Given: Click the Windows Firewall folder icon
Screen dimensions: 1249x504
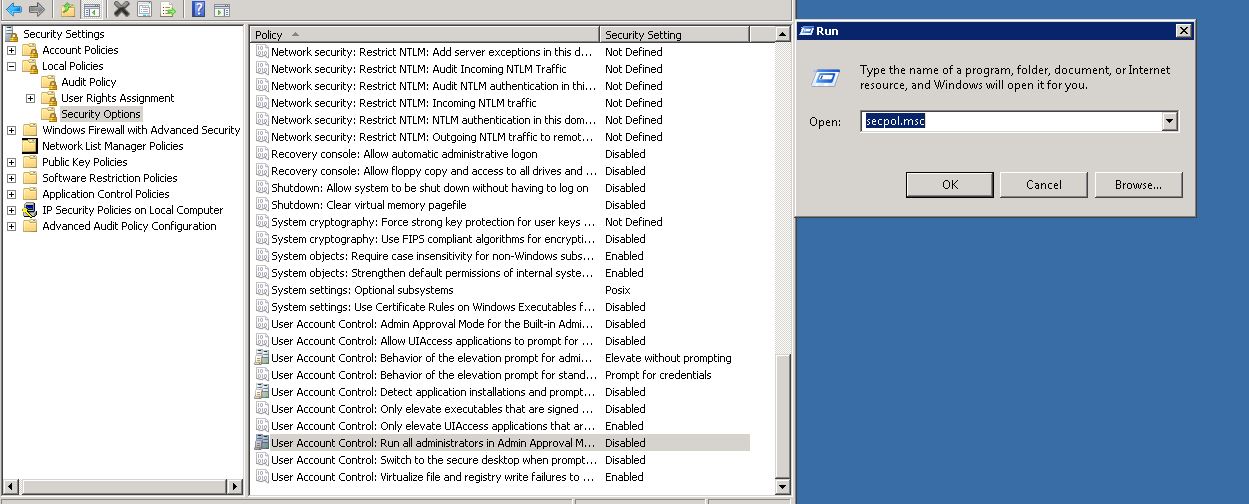Looking at the screenshot, I should click(x=30, y=130).
